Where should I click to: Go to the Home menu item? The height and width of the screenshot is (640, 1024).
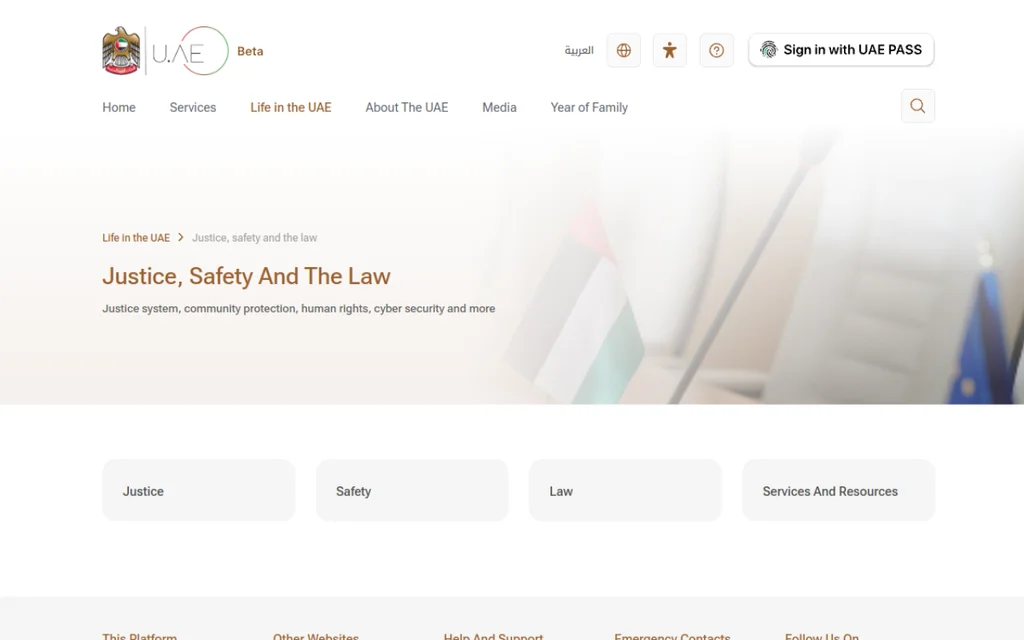[119, 107]
